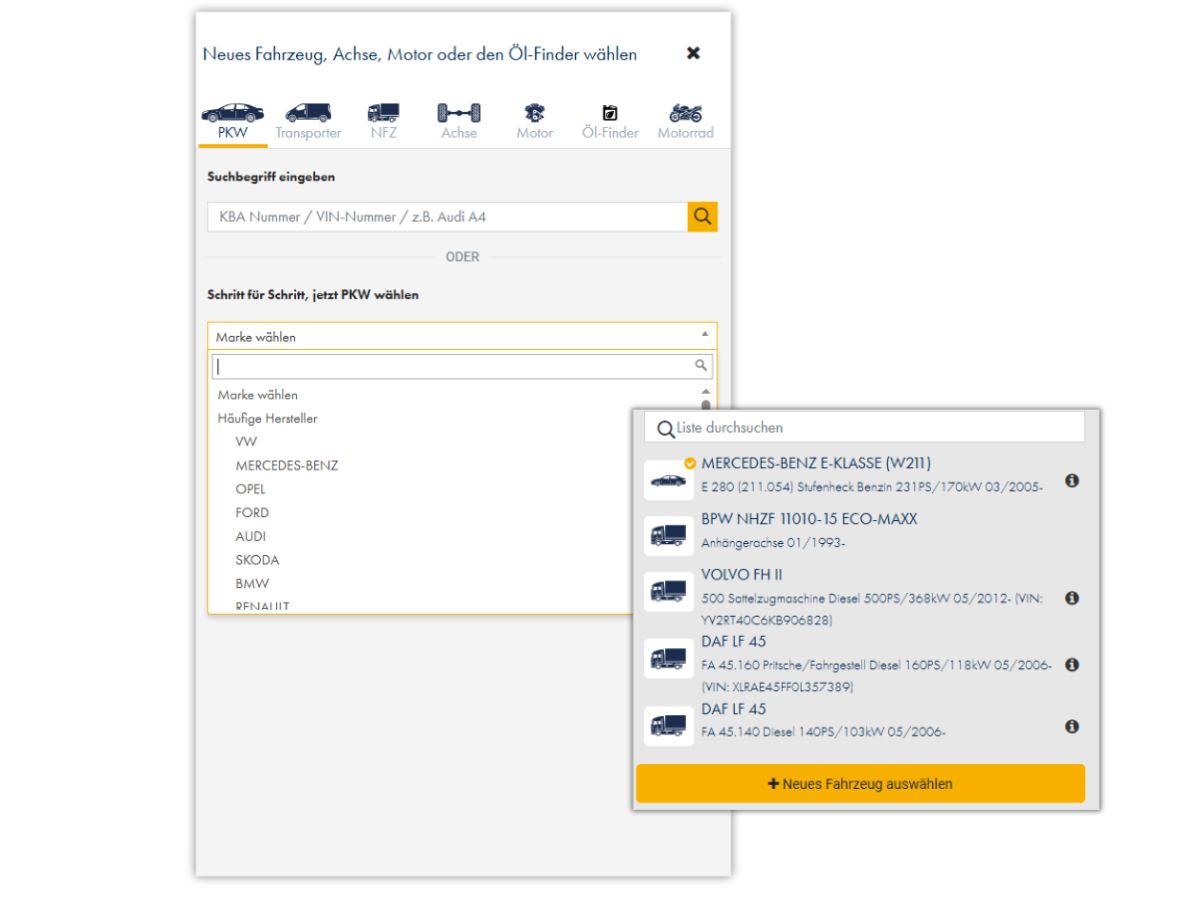Select the PKW car tab
This screenshot has width=1200, height=900.
tap(233, 122)
